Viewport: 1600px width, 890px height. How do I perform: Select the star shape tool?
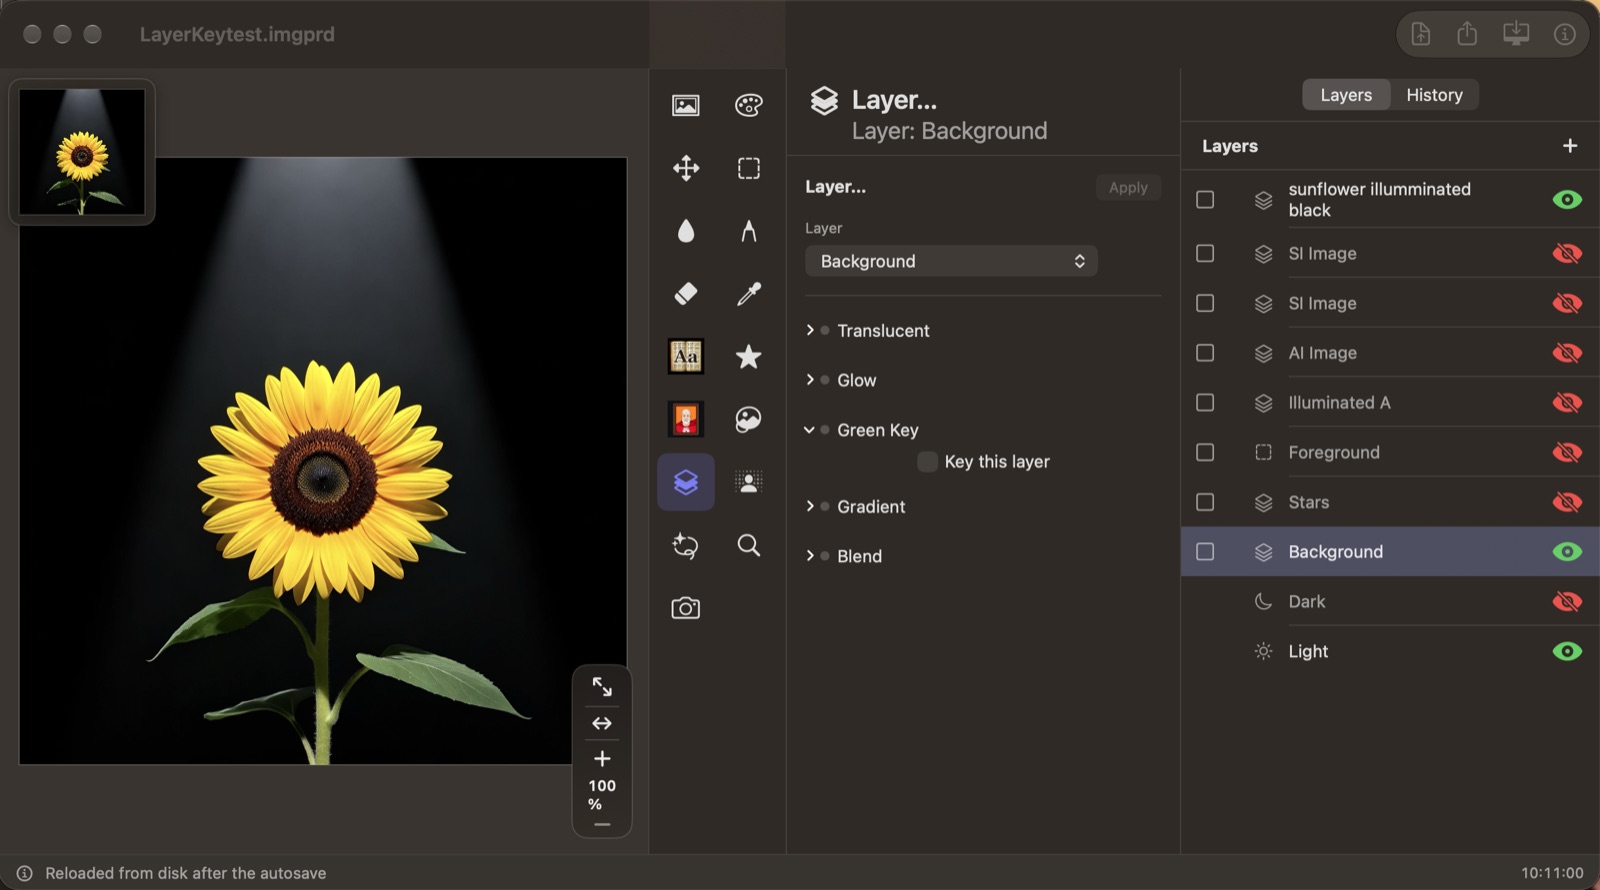coord(749,356)
